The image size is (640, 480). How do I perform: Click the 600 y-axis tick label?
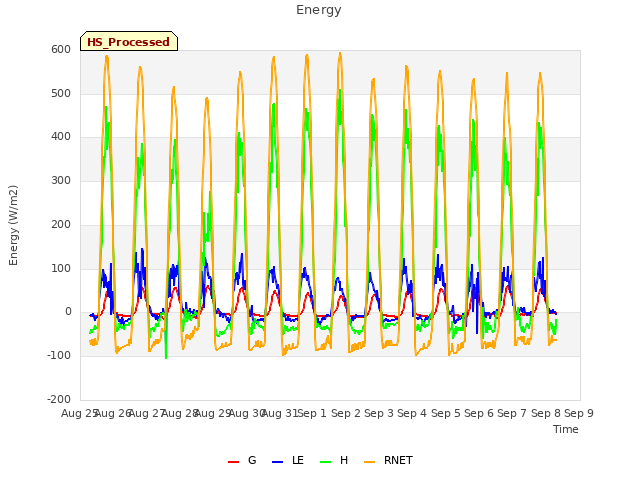click(61, 50)
